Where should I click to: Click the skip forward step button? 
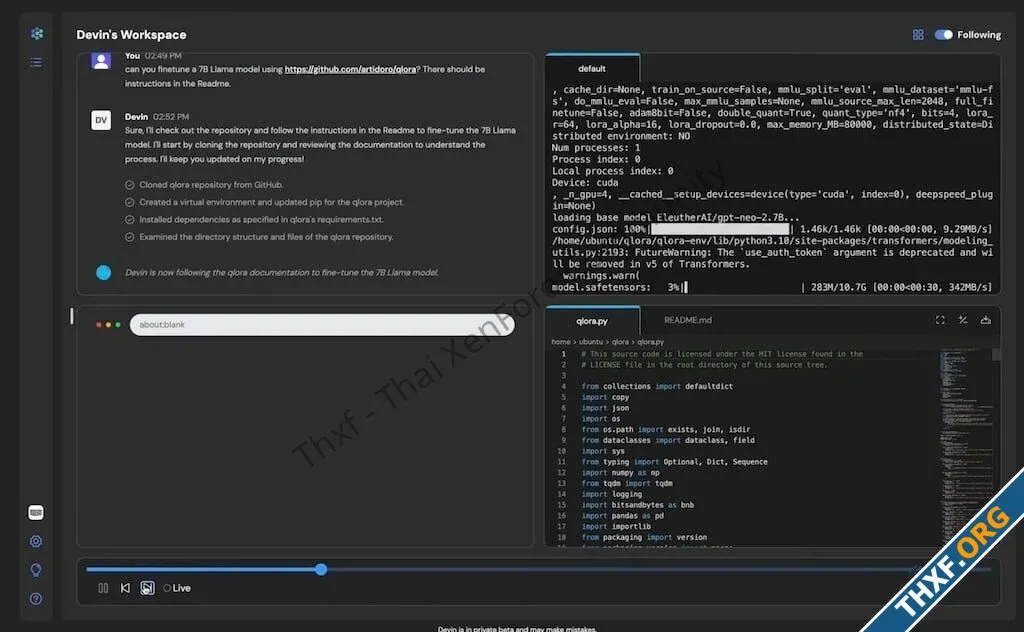point(148,588)
